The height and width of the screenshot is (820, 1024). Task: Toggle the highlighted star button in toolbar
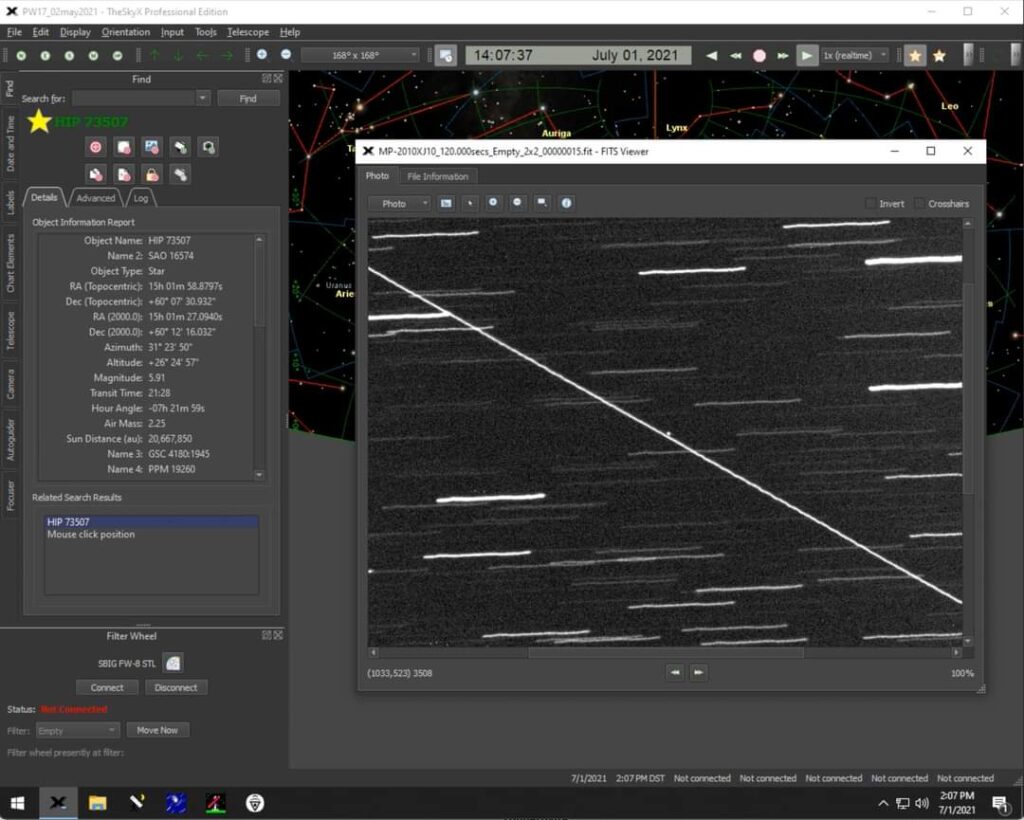click(x=914, y=56)
